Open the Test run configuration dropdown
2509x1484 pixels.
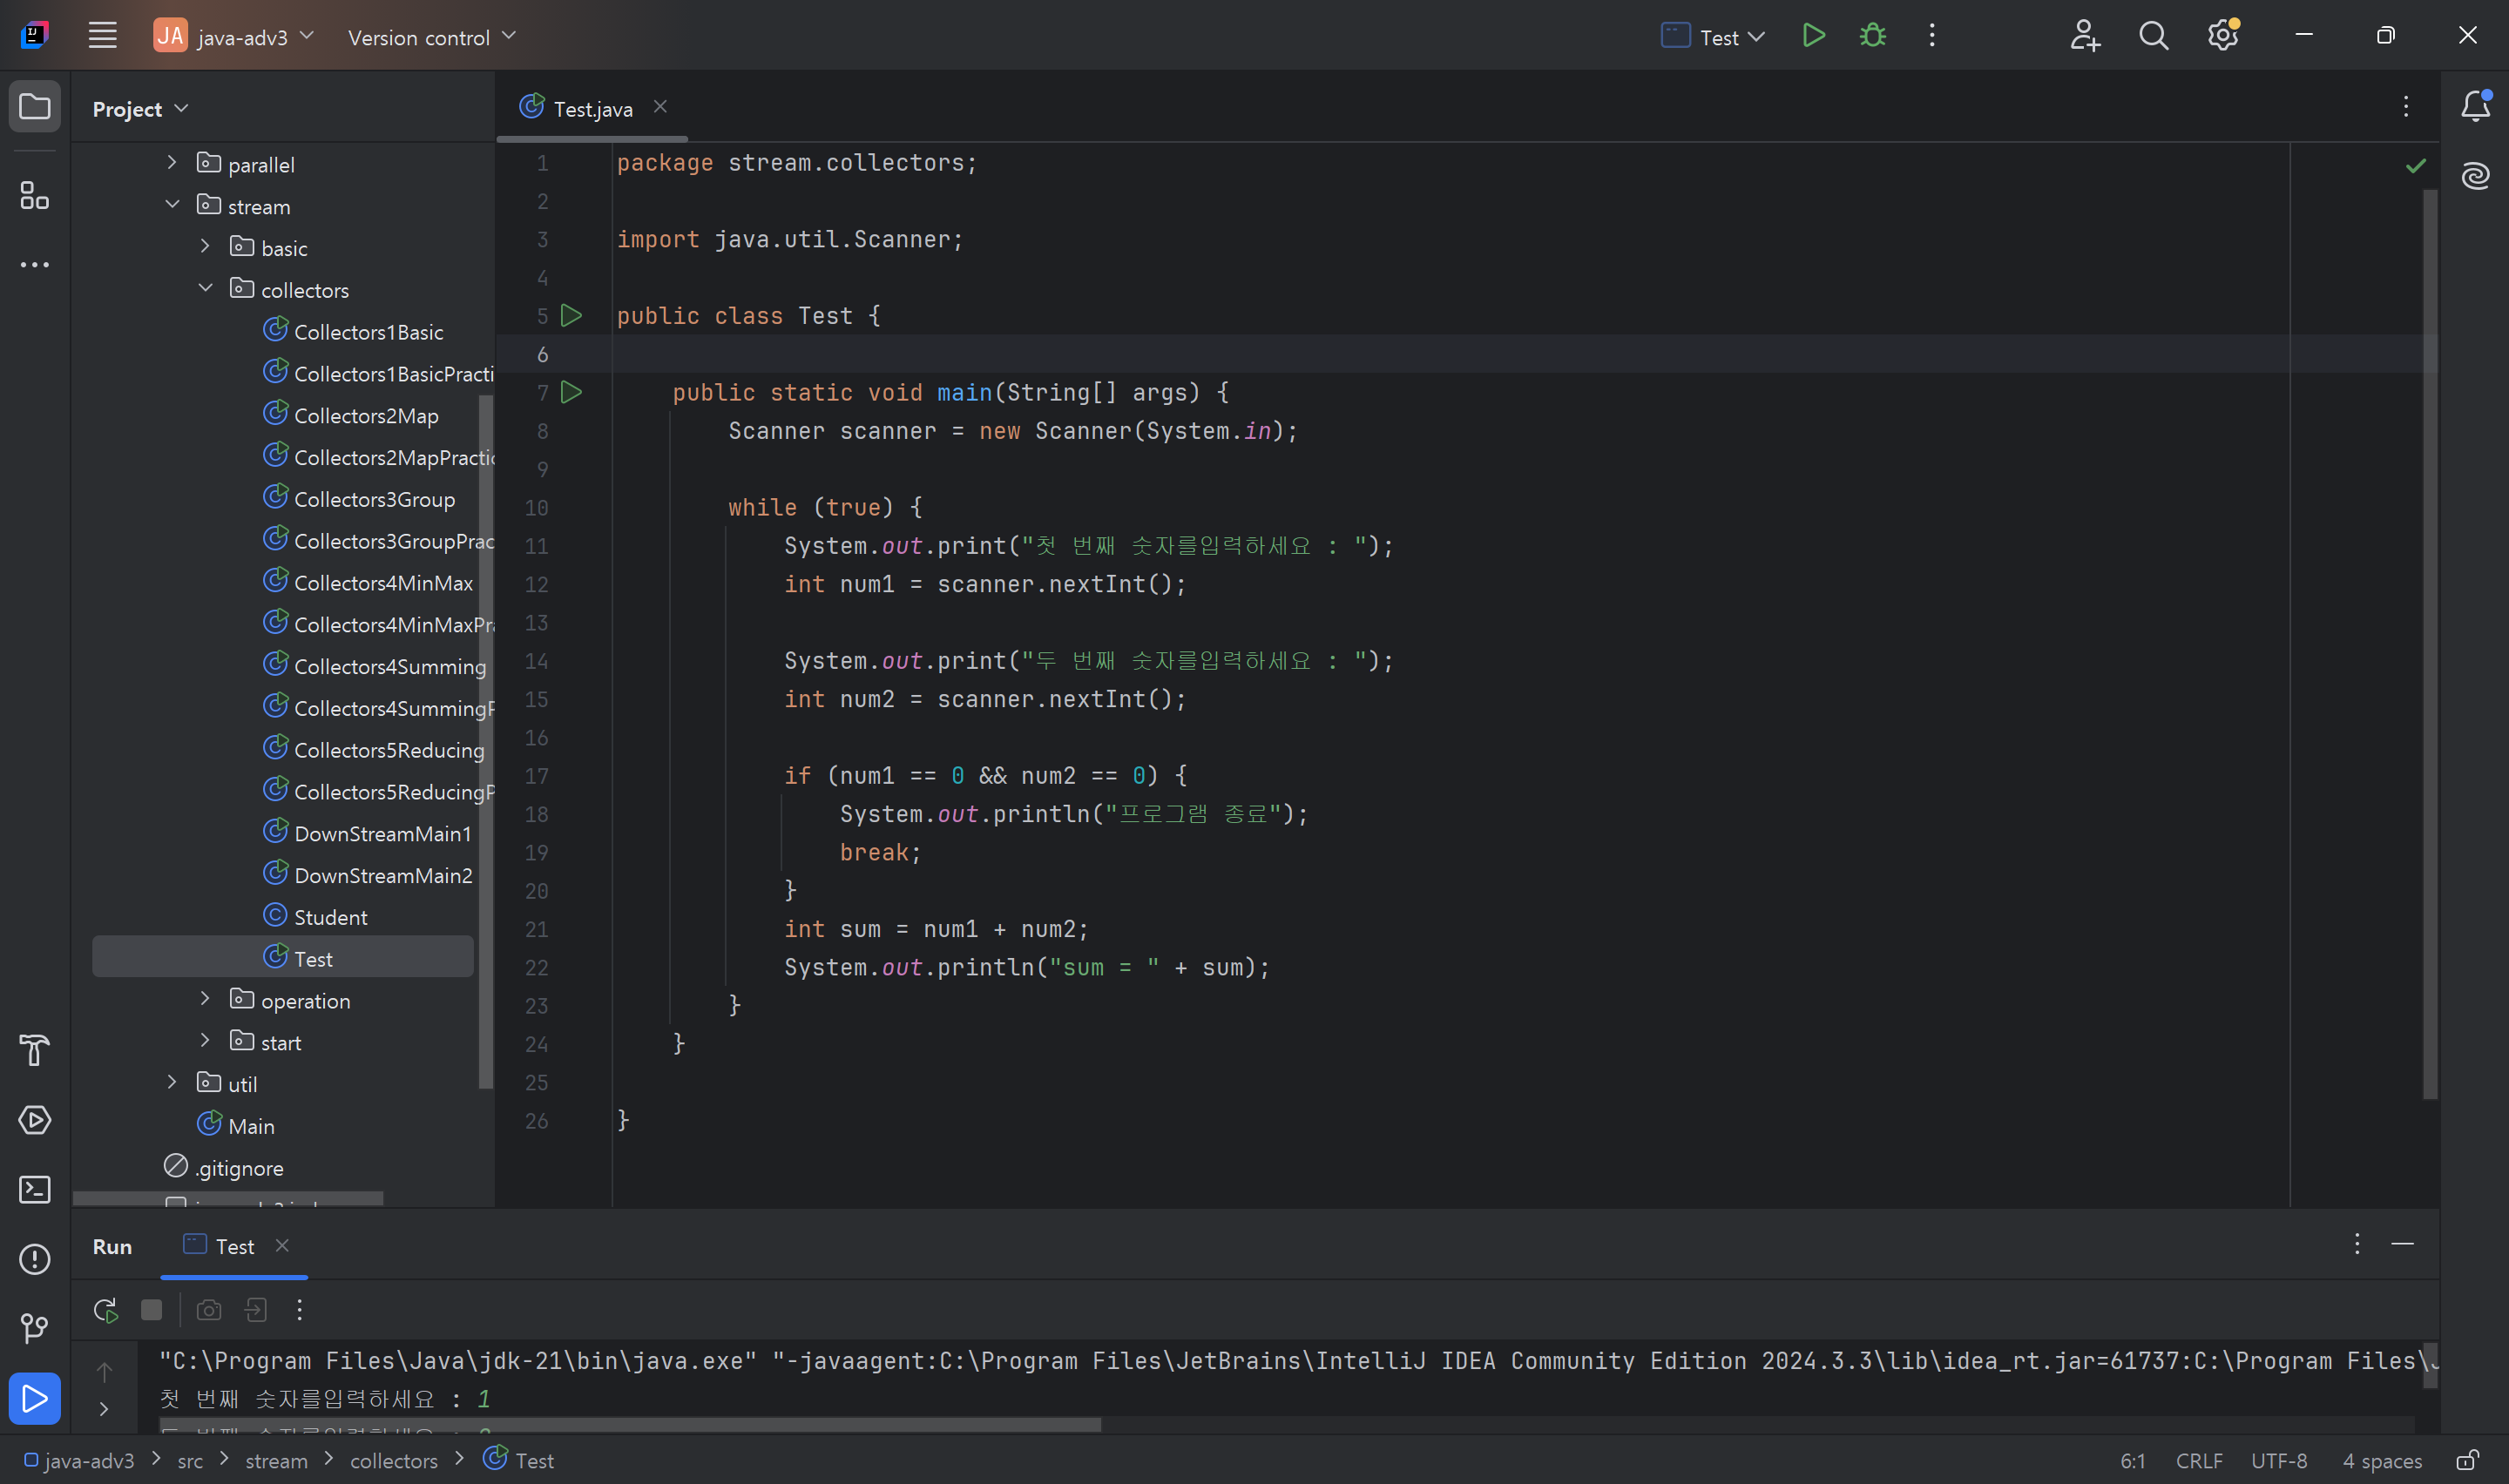(x=1713, y=37)
